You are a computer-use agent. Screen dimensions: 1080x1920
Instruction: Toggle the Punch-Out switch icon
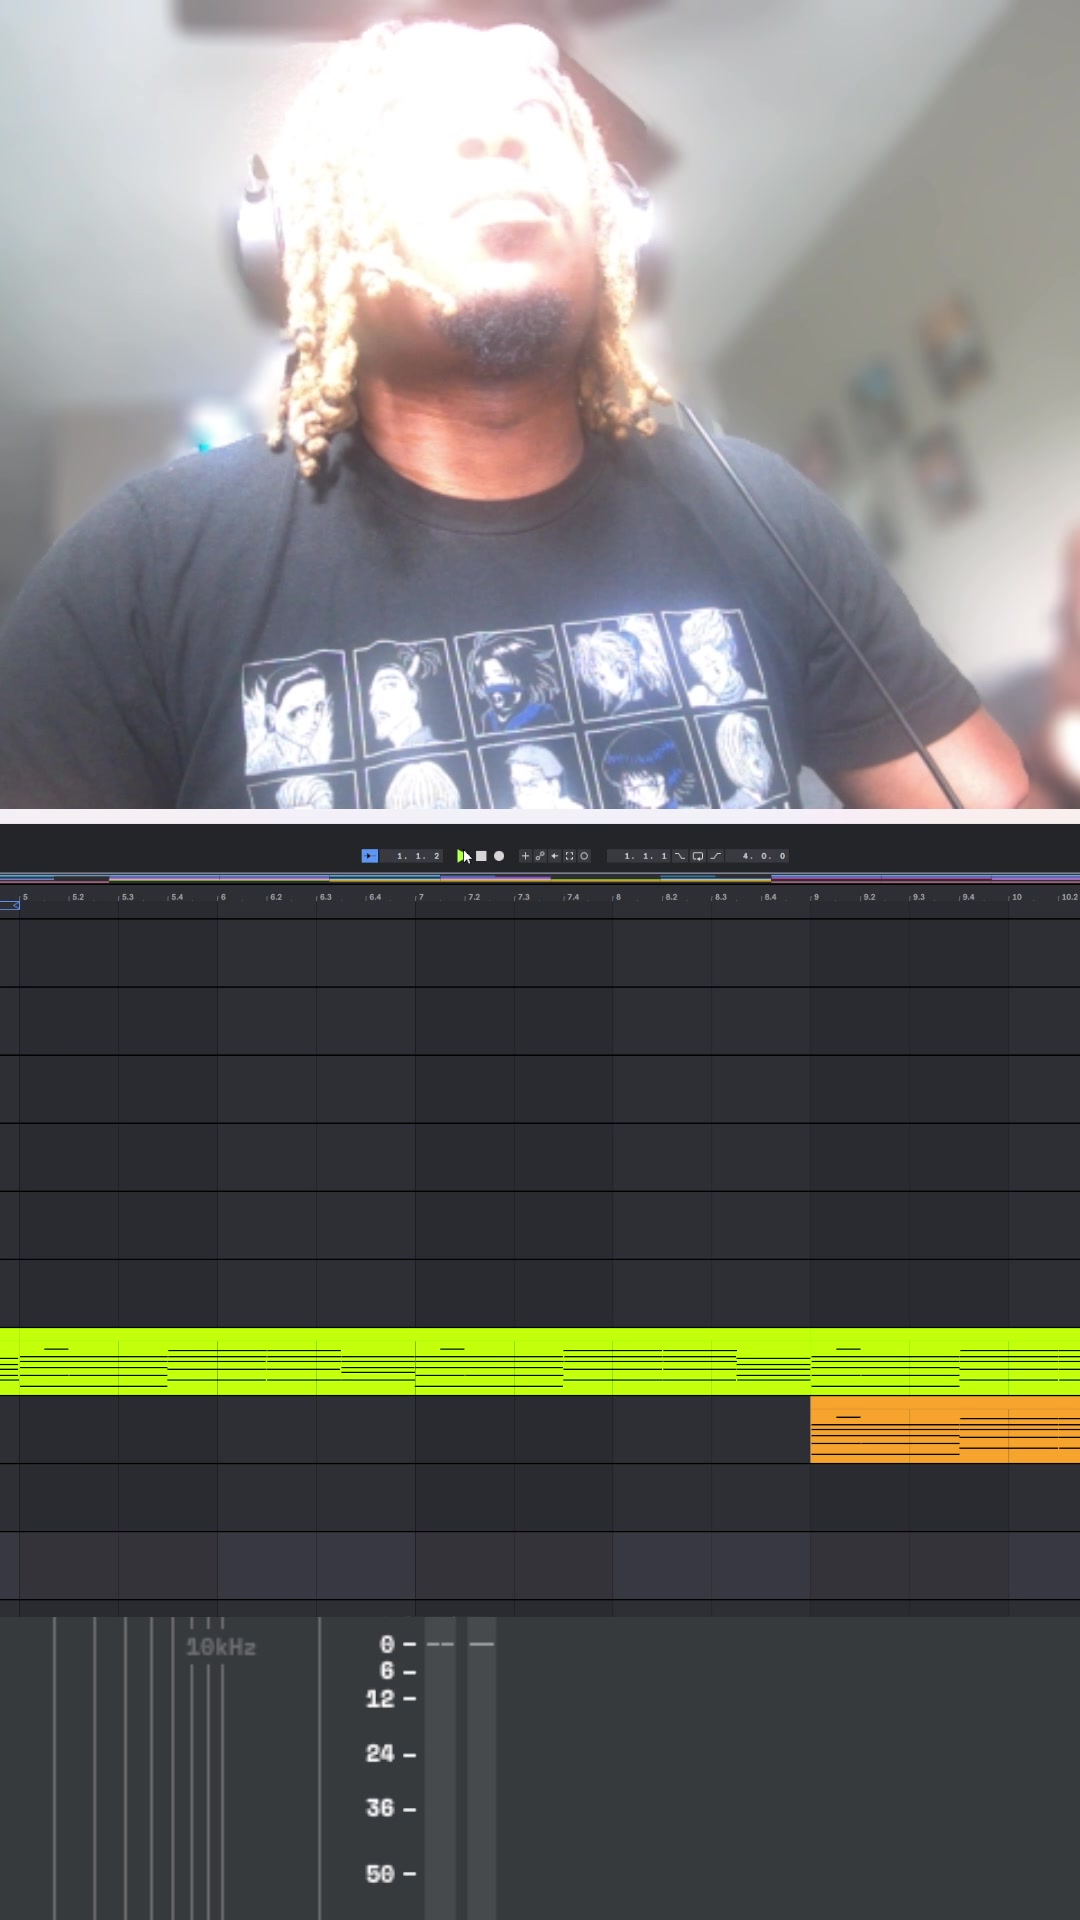716,856
